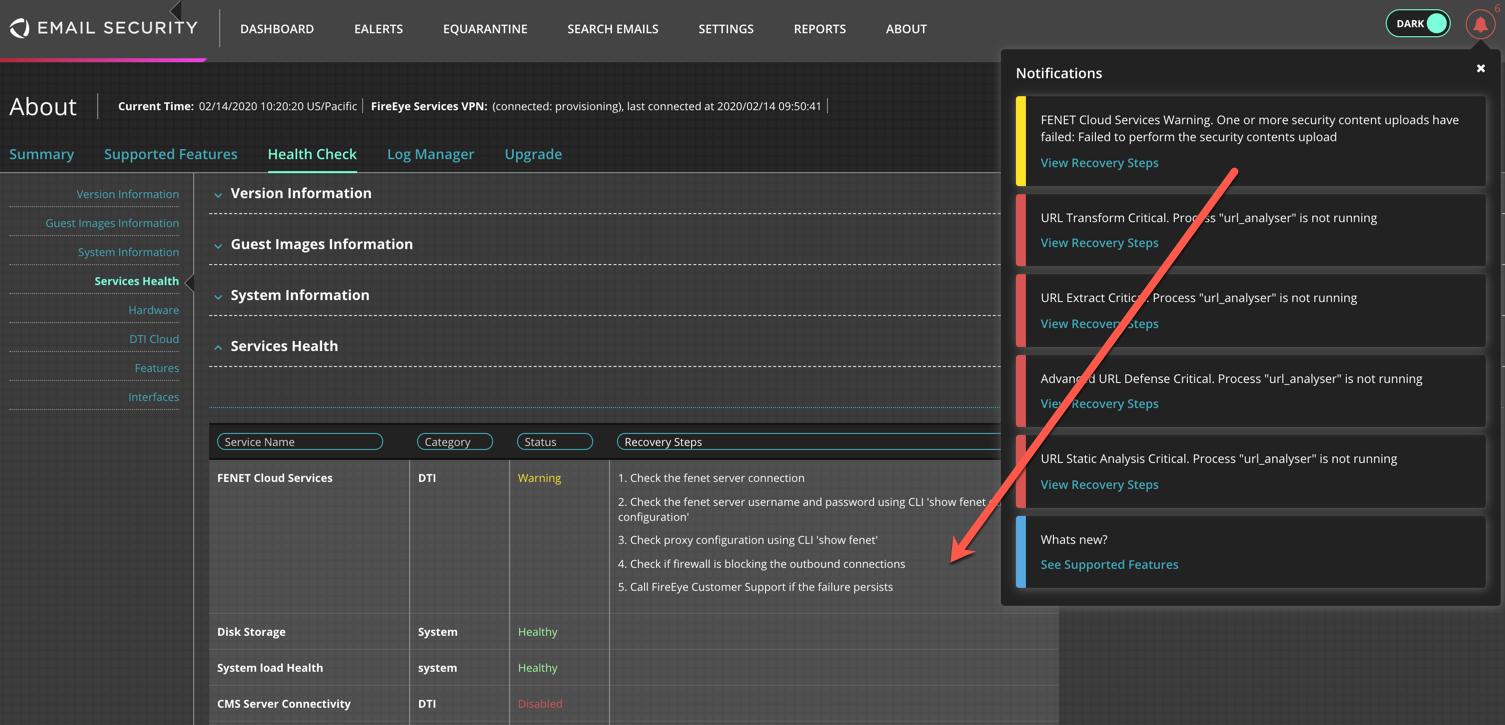Open the About menu item
Image resolution: width=1505 pixels, height=725 pixels.
(906, 29)
